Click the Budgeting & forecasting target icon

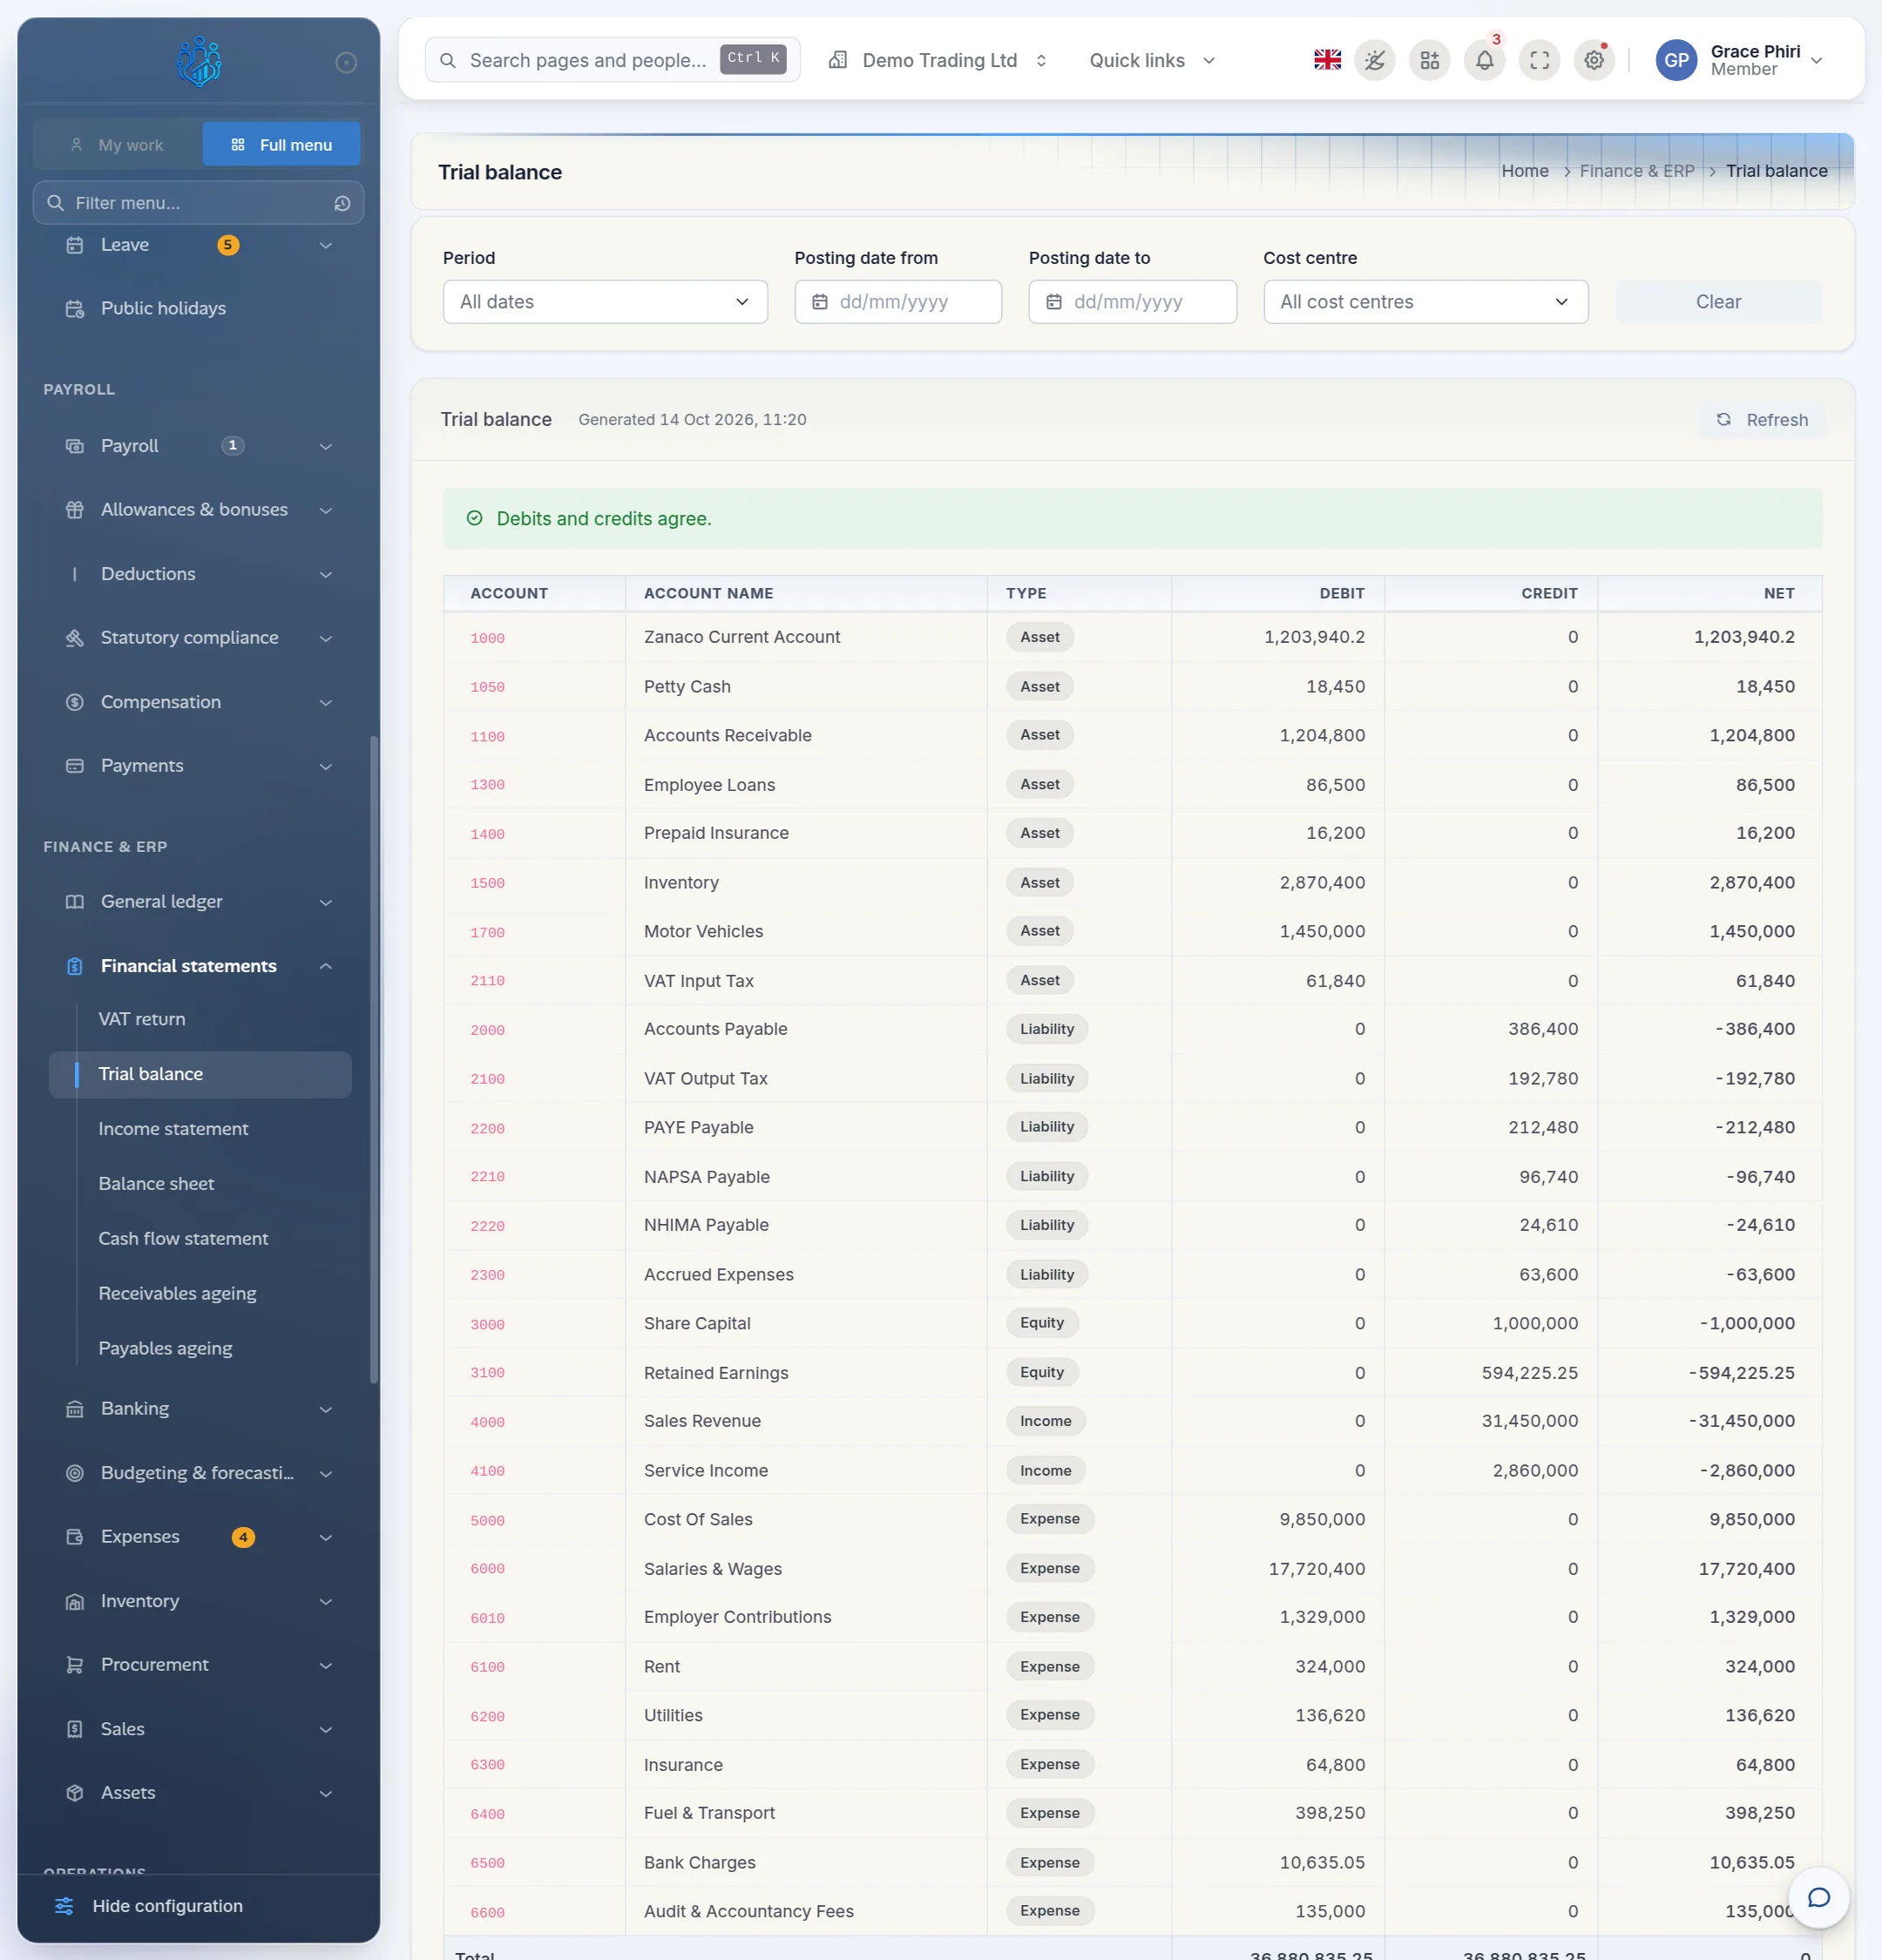pyautogui.click(x=75, y=1473)
